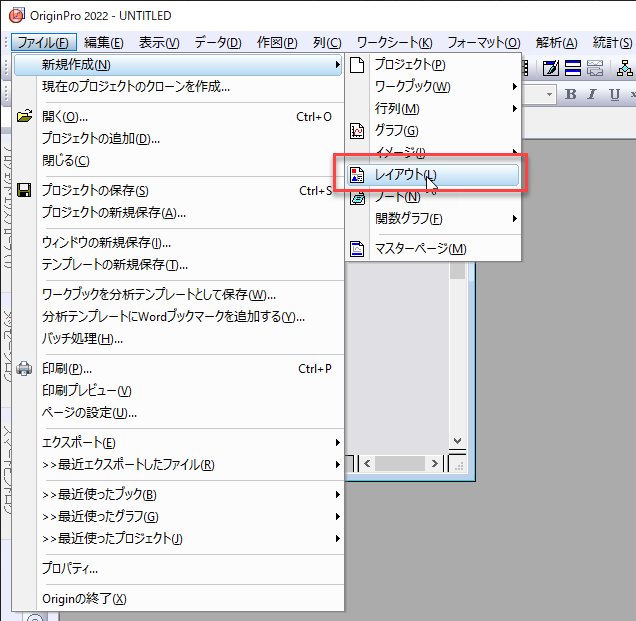Image resolution: width=636 pixels, height=621 pixels.
Task: Select 分析テンプレートにWordブックマークを追加する(Y)
Action: [178, 316]
